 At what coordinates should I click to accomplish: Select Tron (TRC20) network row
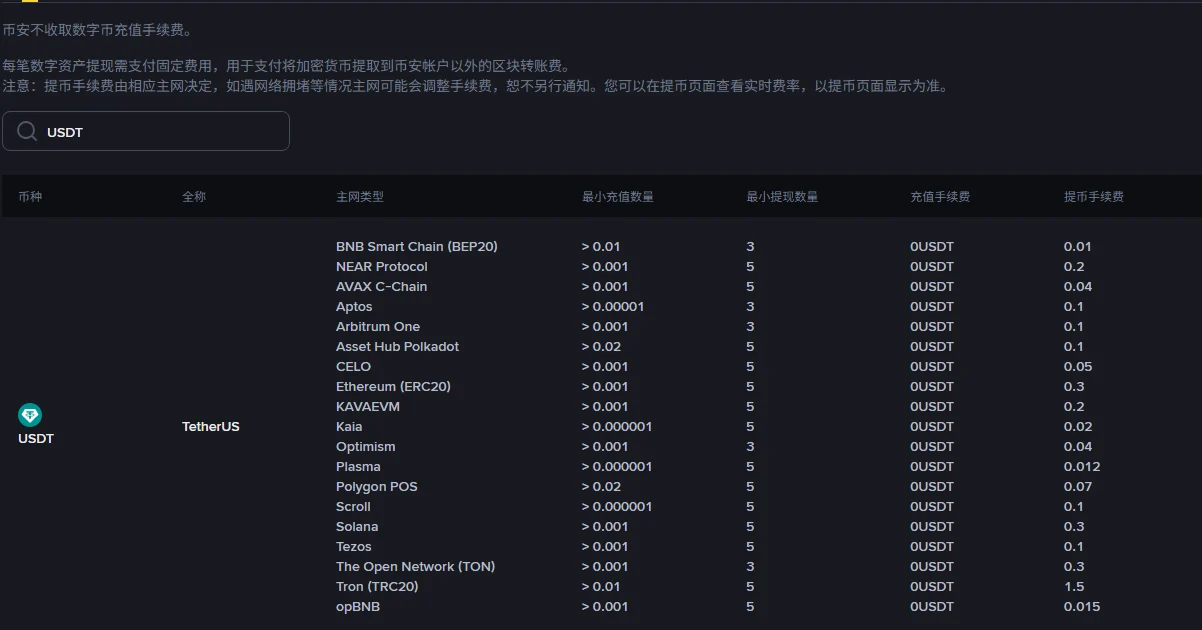point(377,587)
